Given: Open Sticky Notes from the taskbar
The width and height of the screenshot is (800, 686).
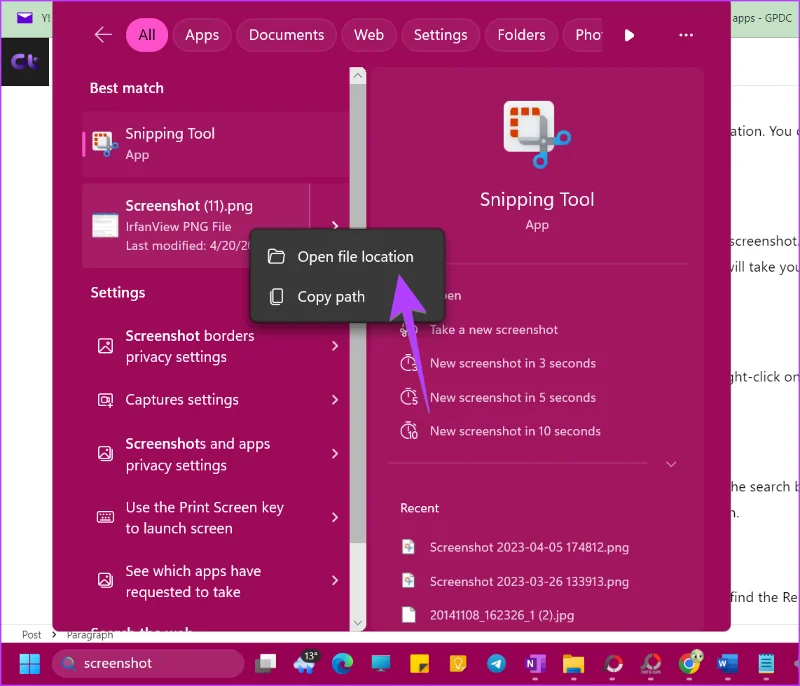Looking at the screenshot, I should pyautogui.click(x=419, y=664).
